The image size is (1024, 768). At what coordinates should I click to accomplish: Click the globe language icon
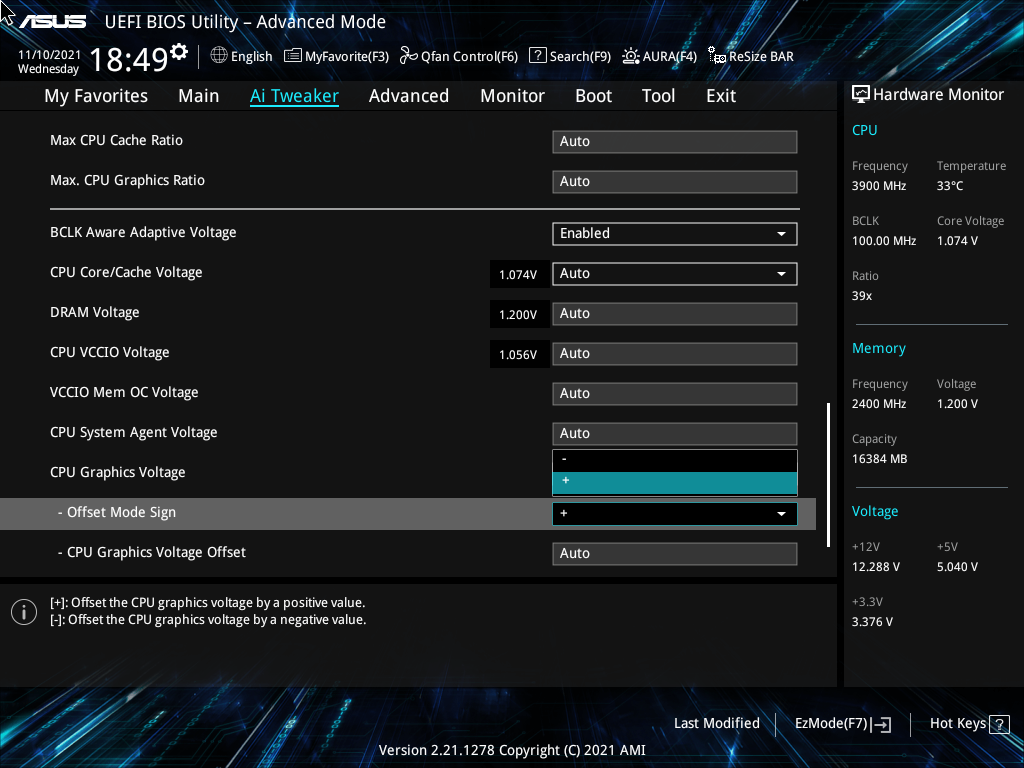tap(219, 56)
